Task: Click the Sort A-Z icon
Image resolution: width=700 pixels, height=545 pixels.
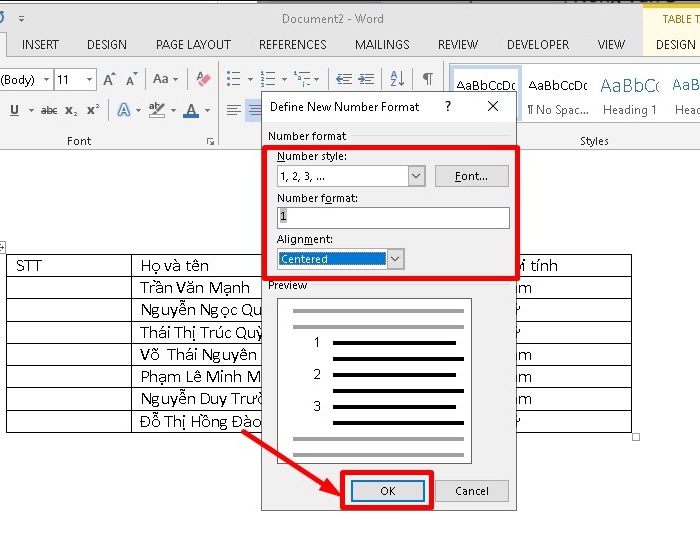Action: click(397, 79)
